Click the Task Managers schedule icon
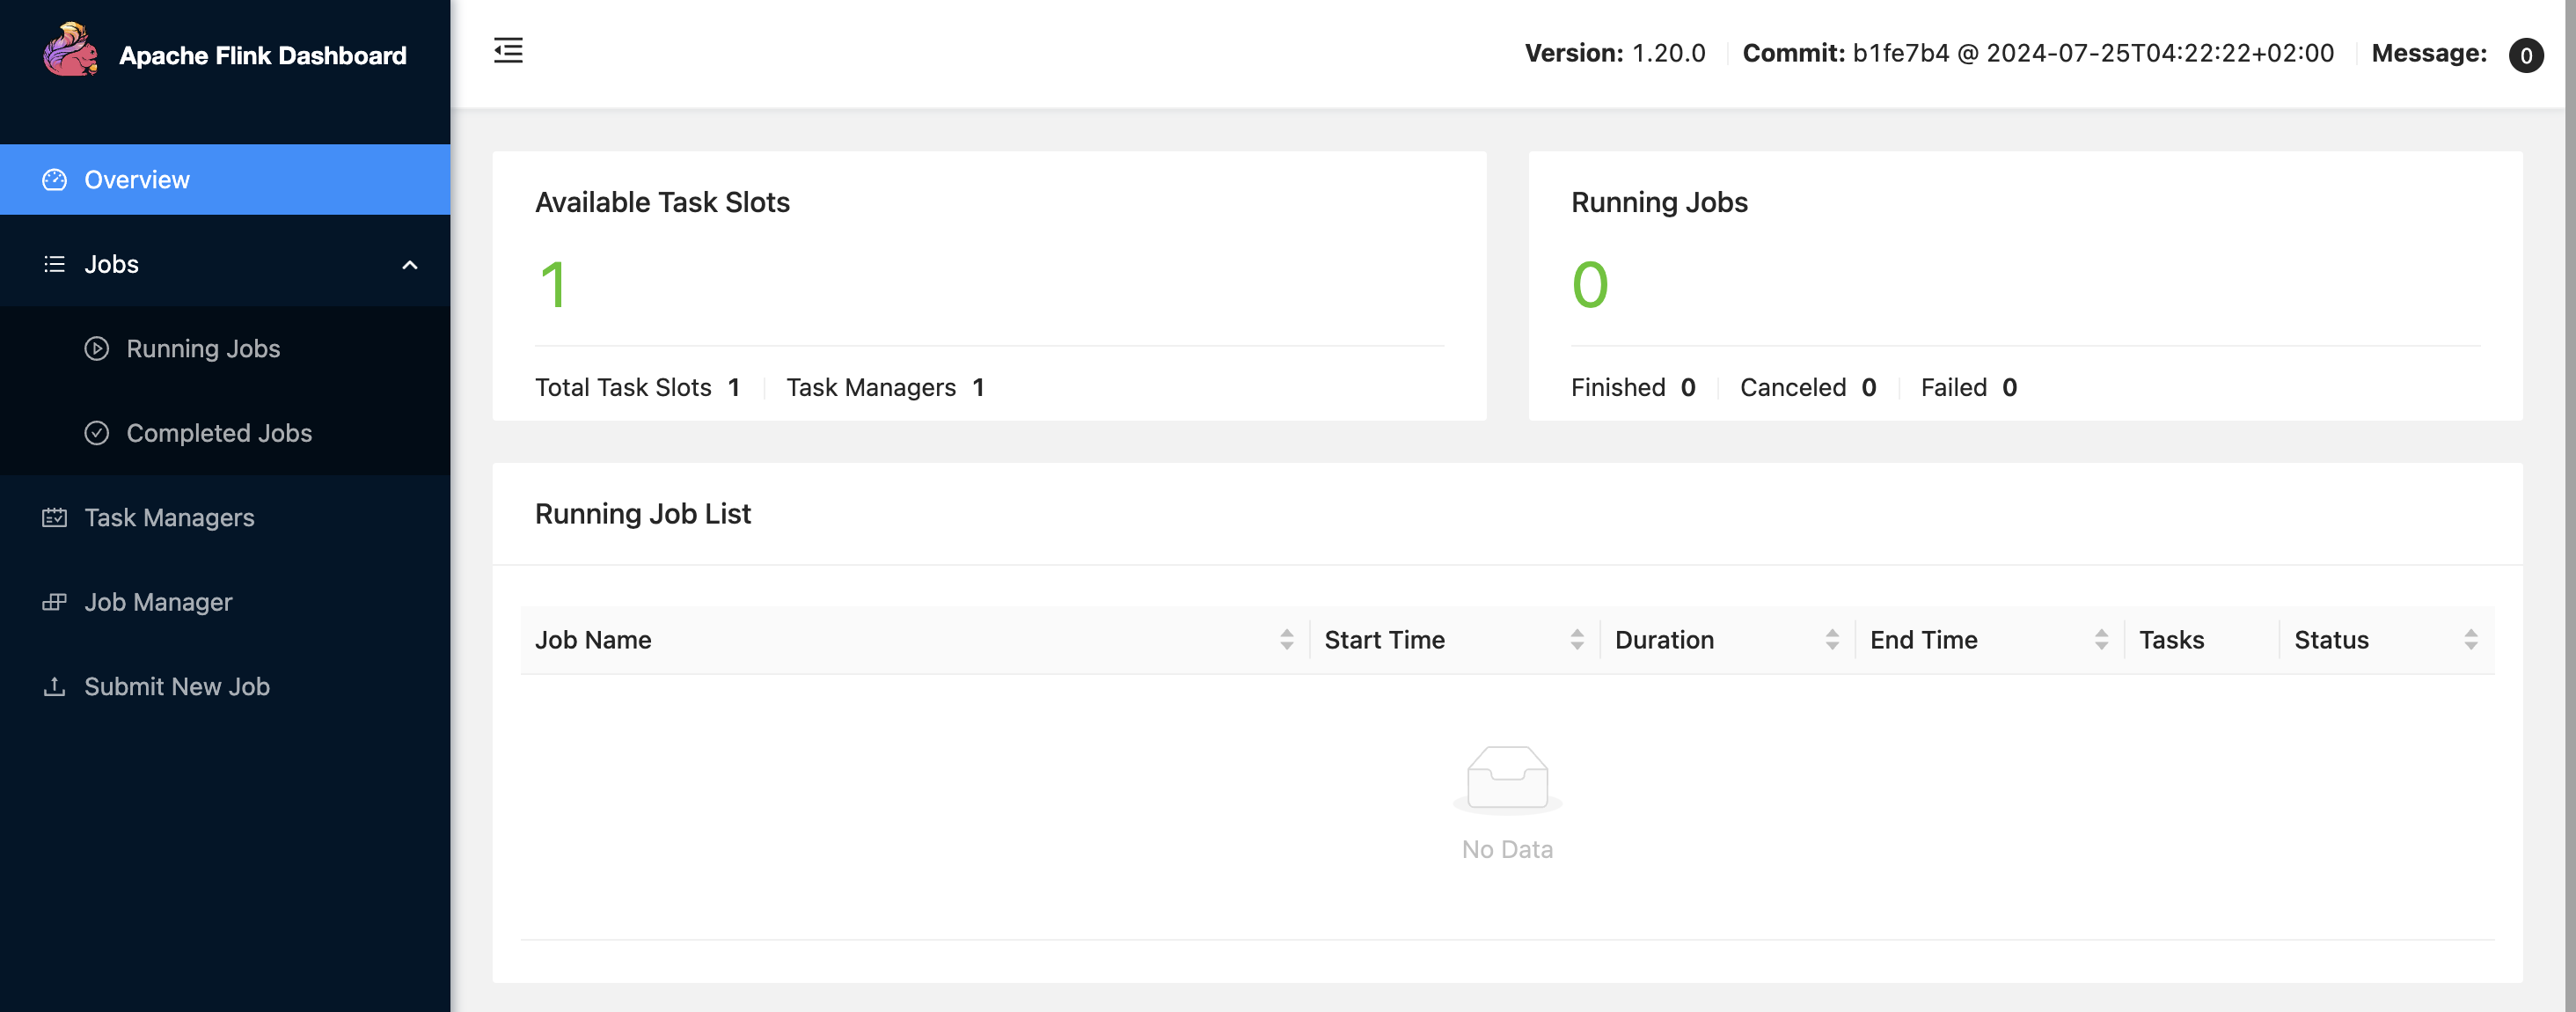 (54, 517)
